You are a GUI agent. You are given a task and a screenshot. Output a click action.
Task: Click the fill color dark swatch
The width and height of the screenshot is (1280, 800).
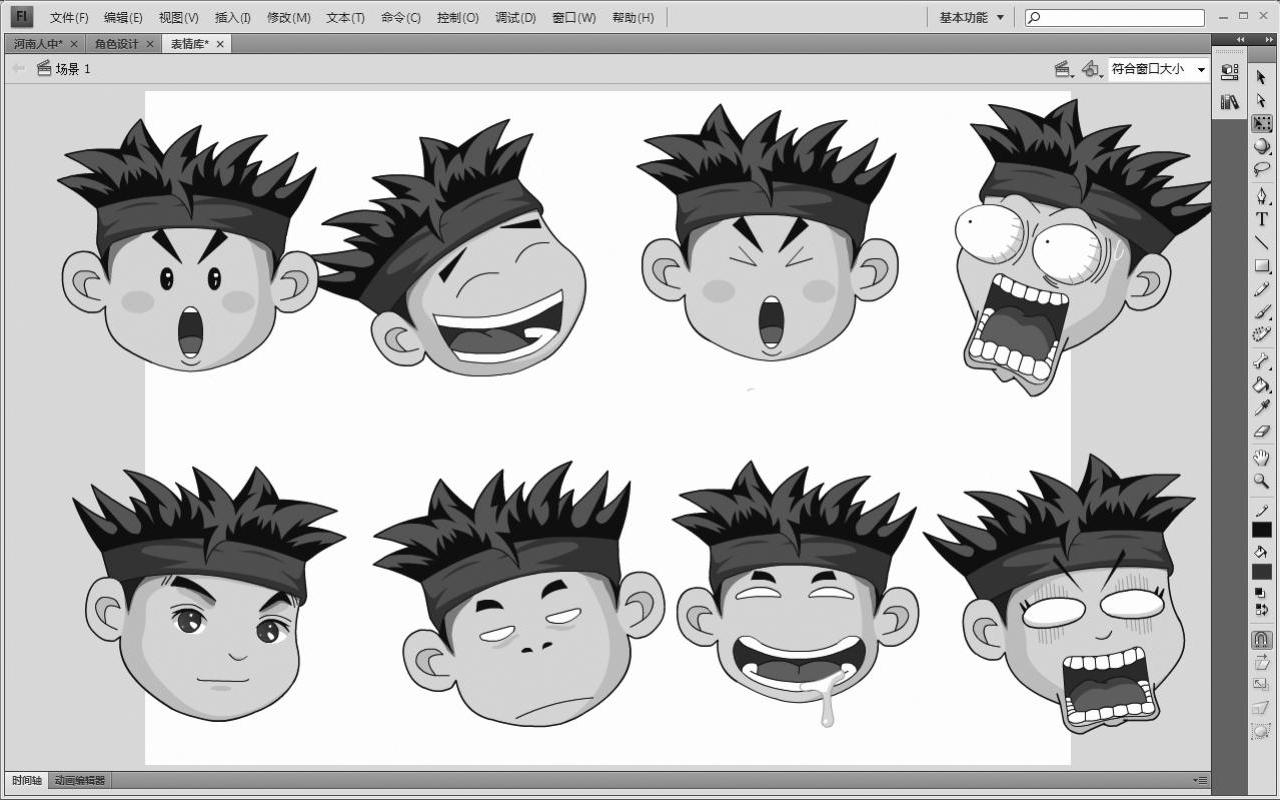pos(1261,571)
